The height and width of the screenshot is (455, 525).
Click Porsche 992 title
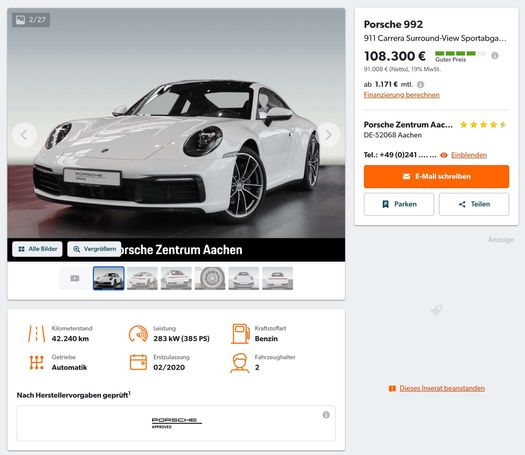pos(393,24)
